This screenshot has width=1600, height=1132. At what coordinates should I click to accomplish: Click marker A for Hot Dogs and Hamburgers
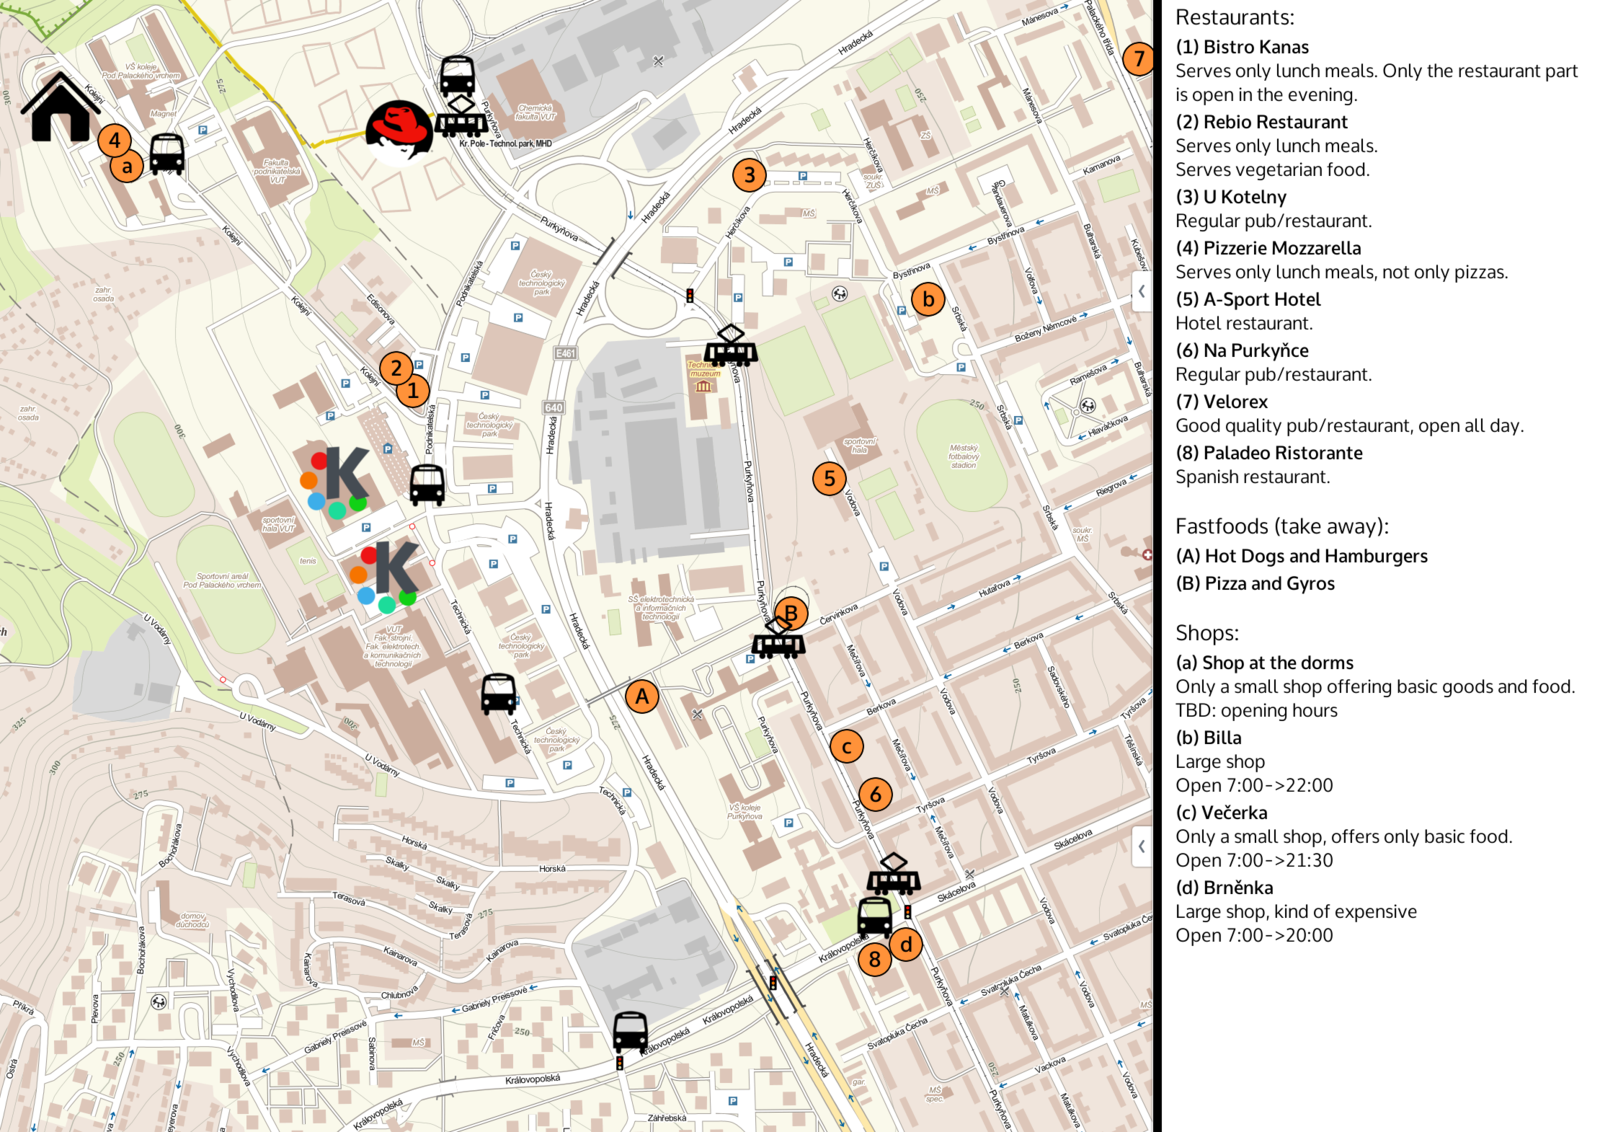click(x=642, y=696)
